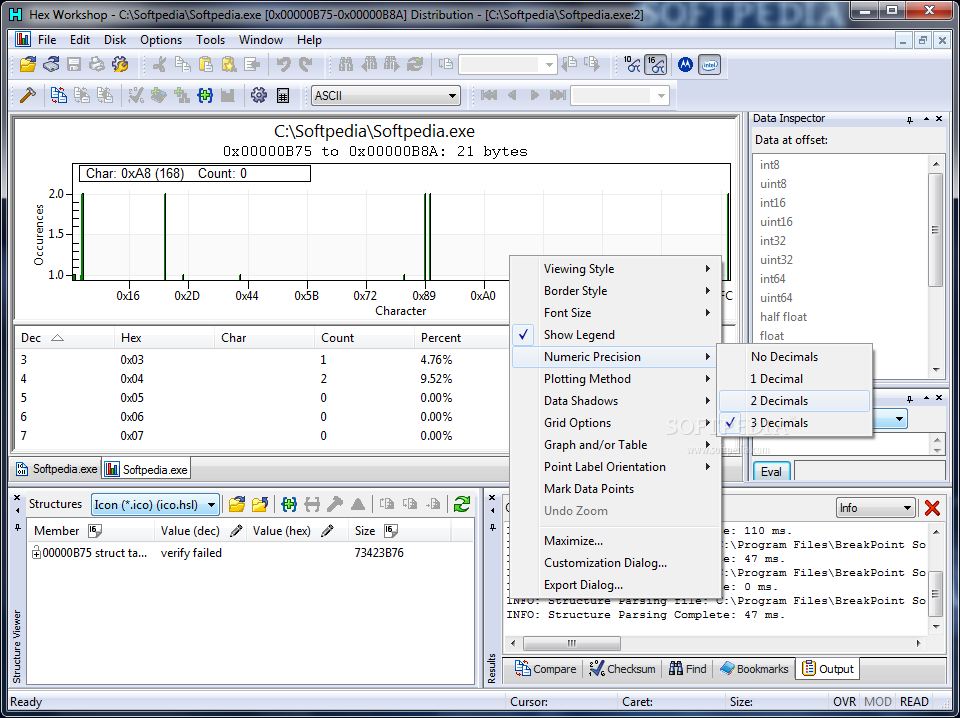Viewport: 960px width, 718px height.
Task: Sort table by Count column header
Action: coord(364,338)
